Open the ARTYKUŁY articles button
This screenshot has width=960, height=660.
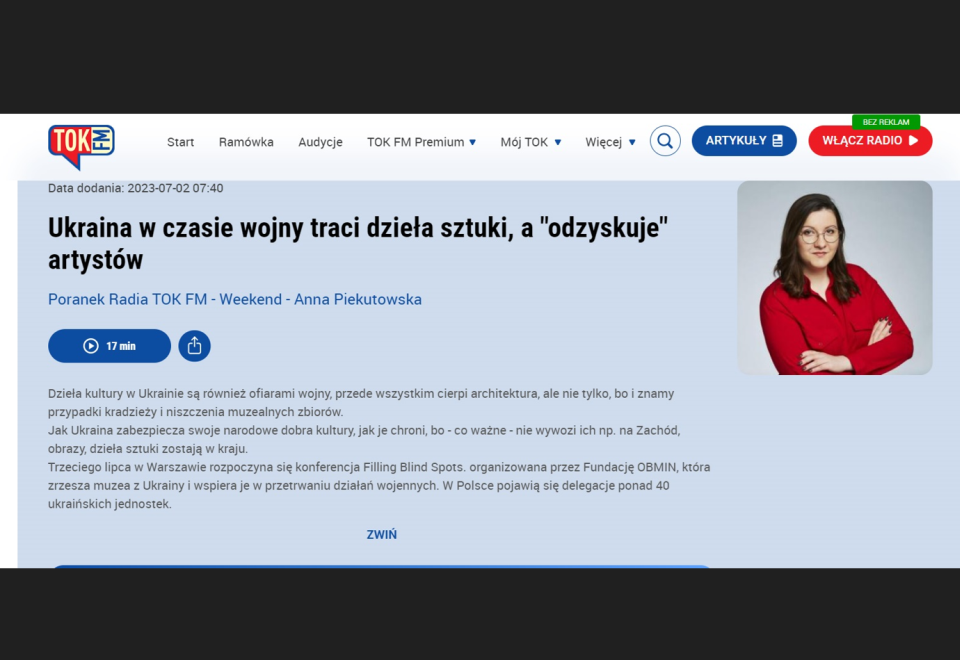[744, 141]
